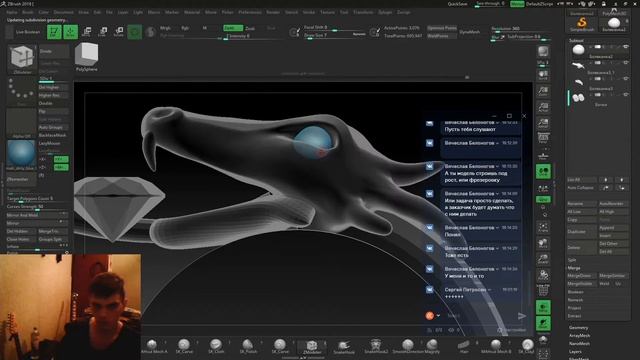
Task: Activate the green Draw mode button
Action: coord(71,32)
